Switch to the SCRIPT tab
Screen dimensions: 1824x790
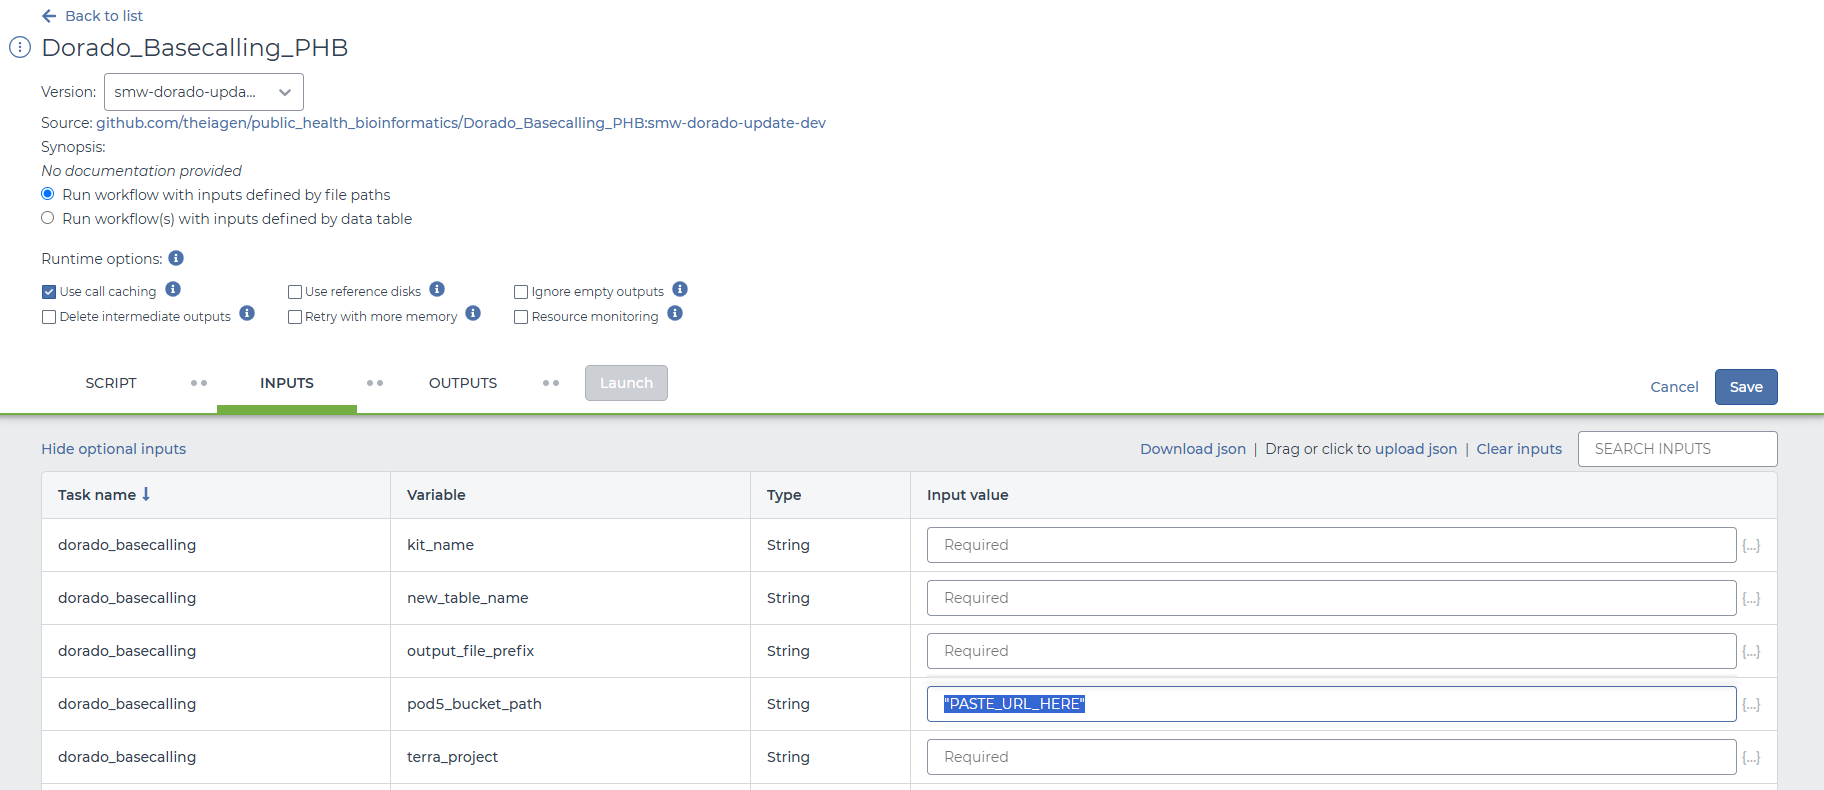pyautogui.click(x=111, y=383)
